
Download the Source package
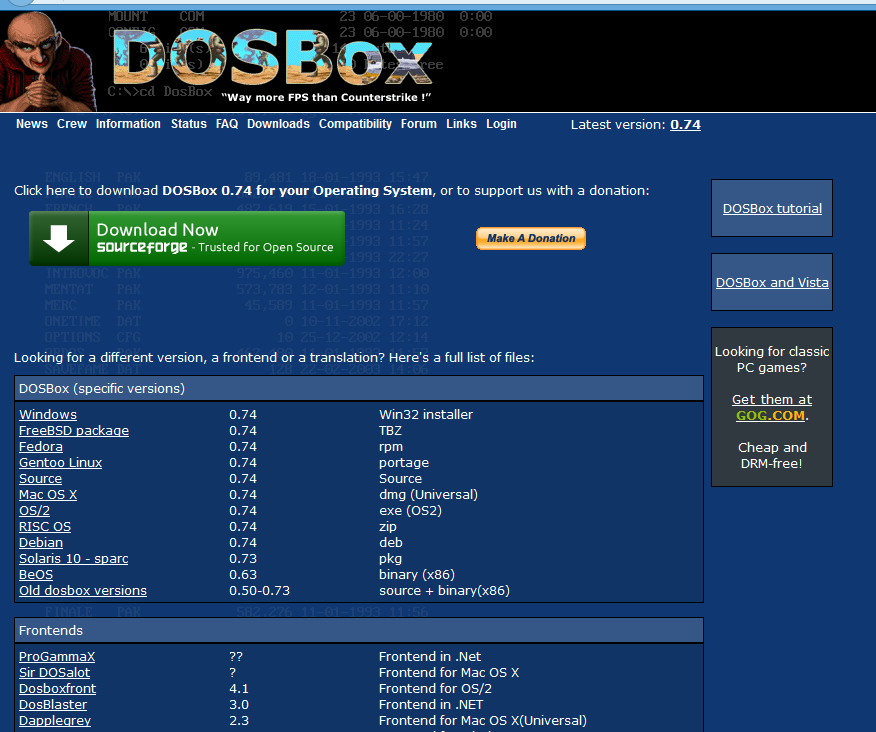(x=40, y=479)
